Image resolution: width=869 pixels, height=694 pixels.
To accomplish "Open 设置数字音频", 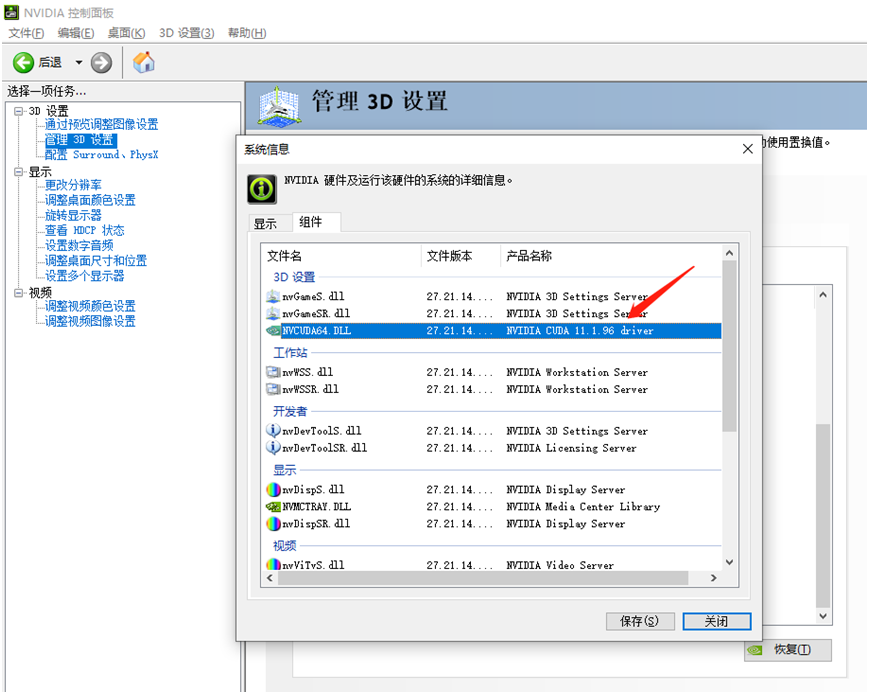I will point(79,246).
